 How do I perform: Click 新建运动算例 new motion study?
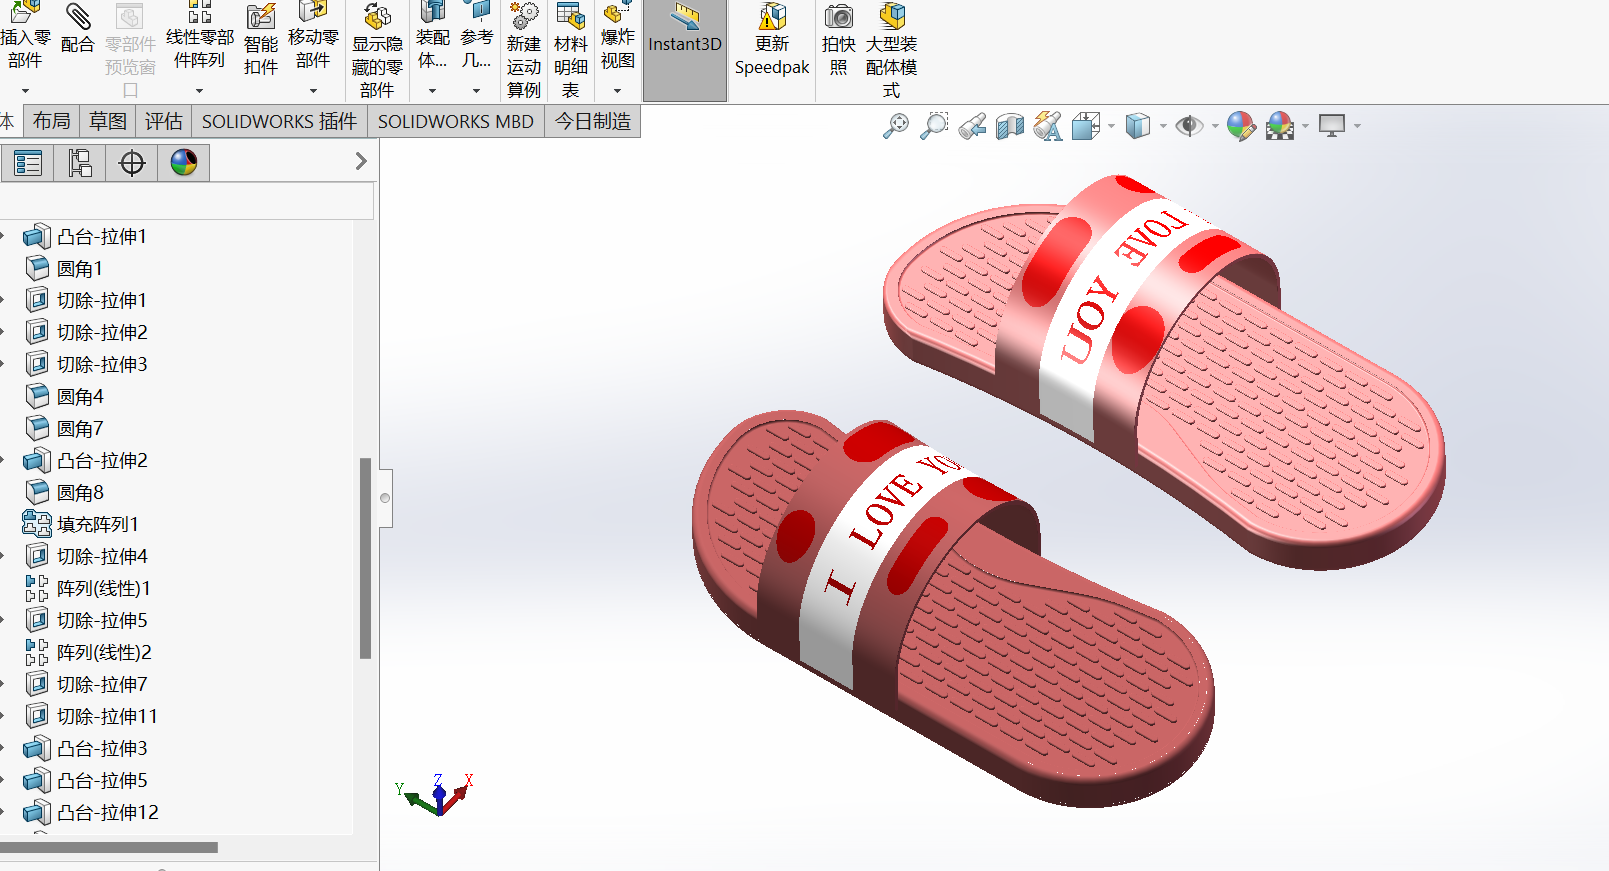coord(523,50)
